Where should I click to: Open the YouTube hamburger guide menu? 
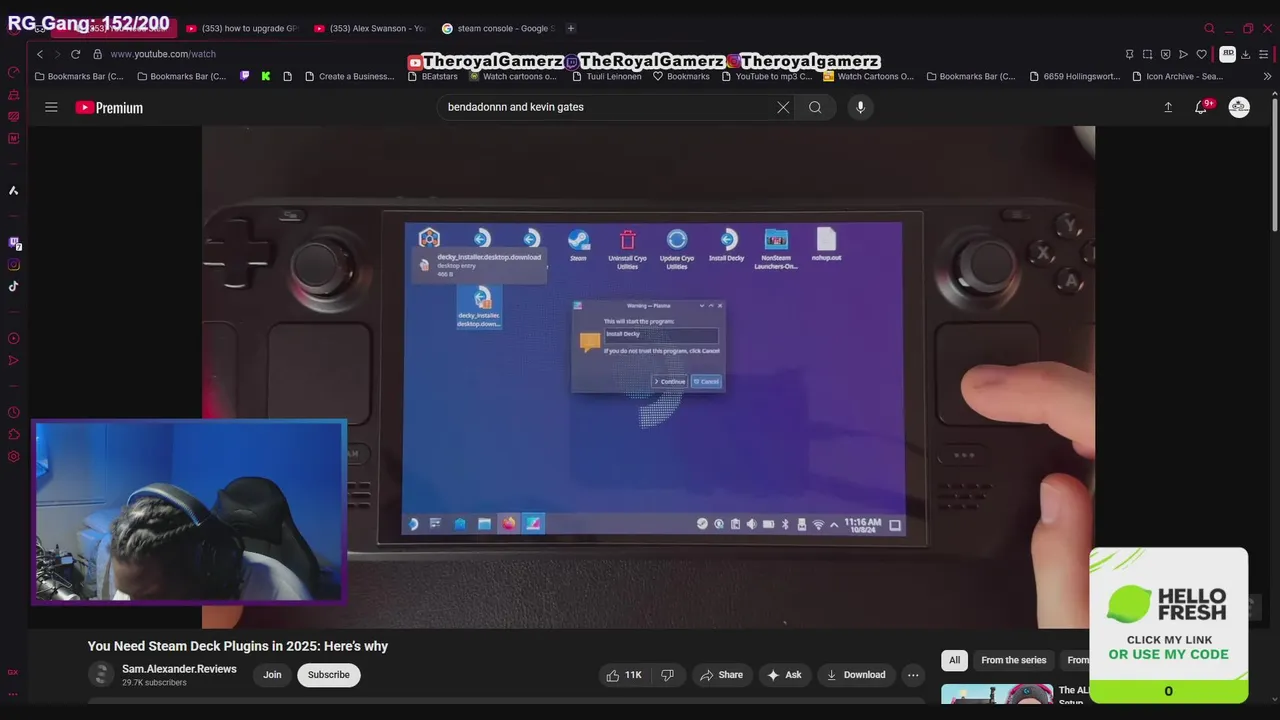coord(51,107)
